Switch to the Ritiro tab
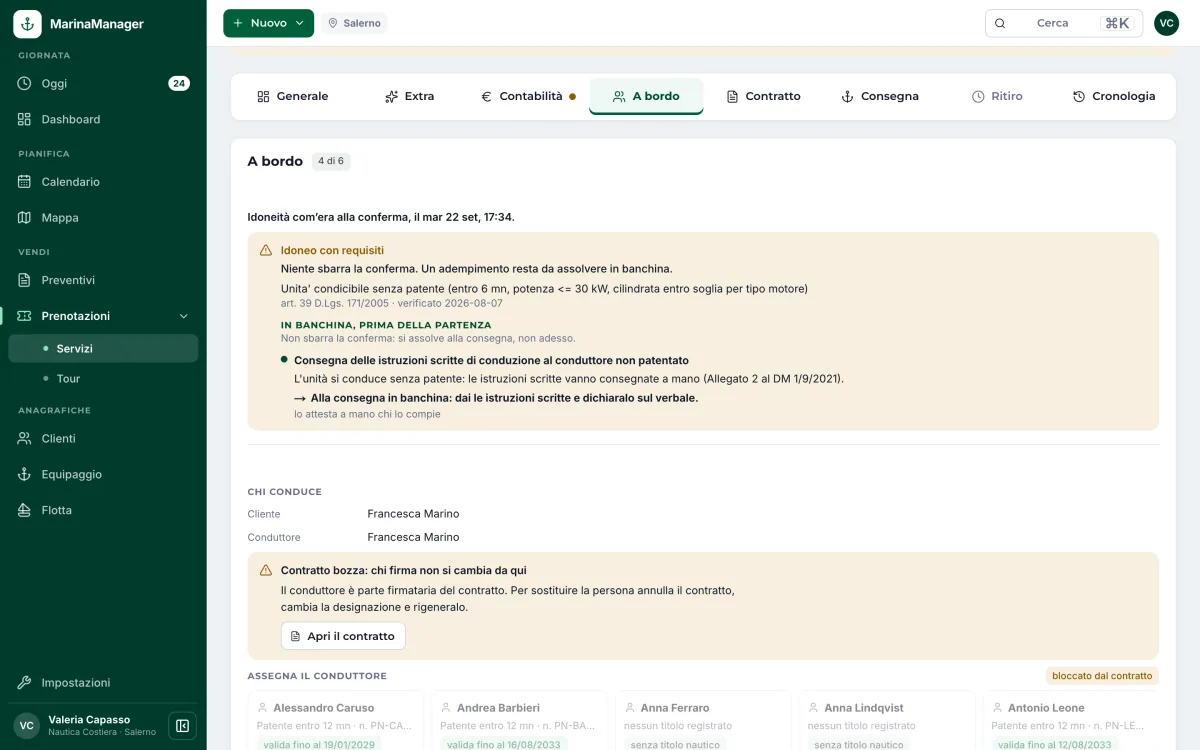This screenshot has width=1200, height=750. [997, 96]
